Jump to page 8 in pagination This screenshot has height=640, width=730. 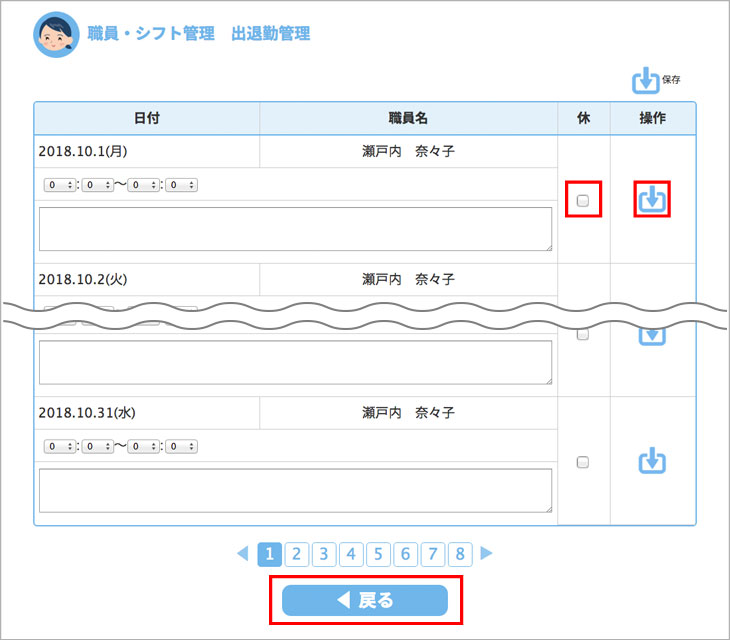460,553
